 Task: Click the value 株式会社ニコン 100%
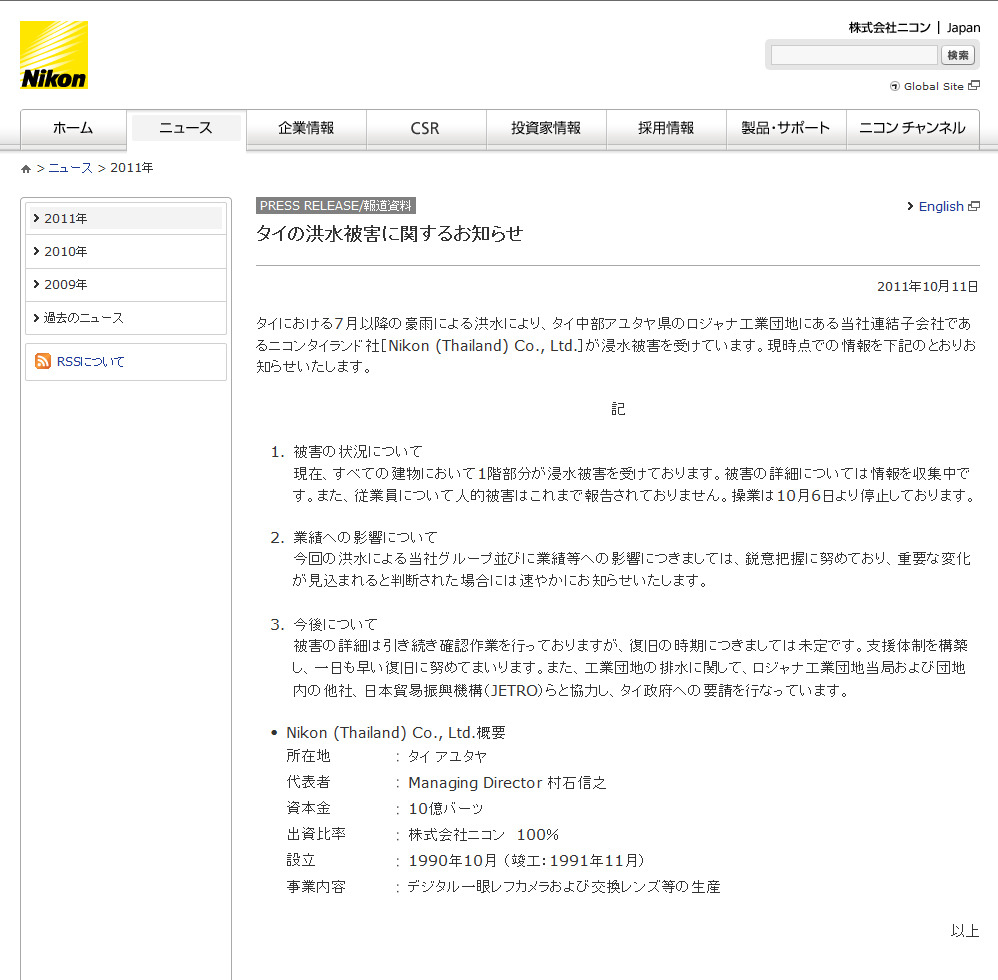click(484, 834)
